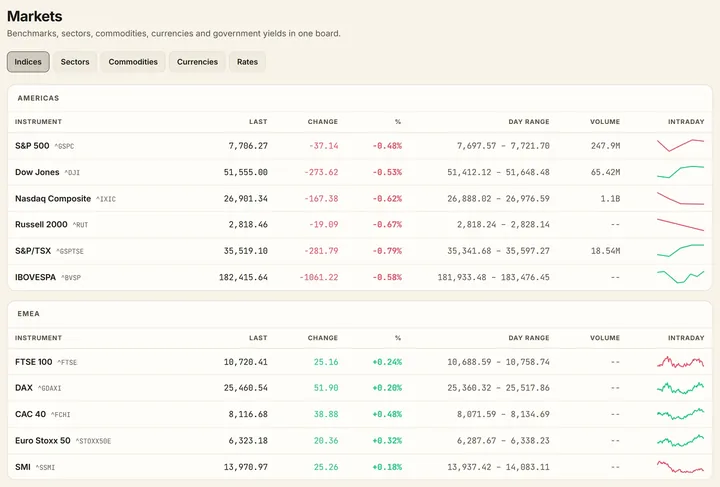Screen dimensions: 720x487
Task: Open the Dow Jones instrument
Action: pyautogui.click(x=37, y=172)
